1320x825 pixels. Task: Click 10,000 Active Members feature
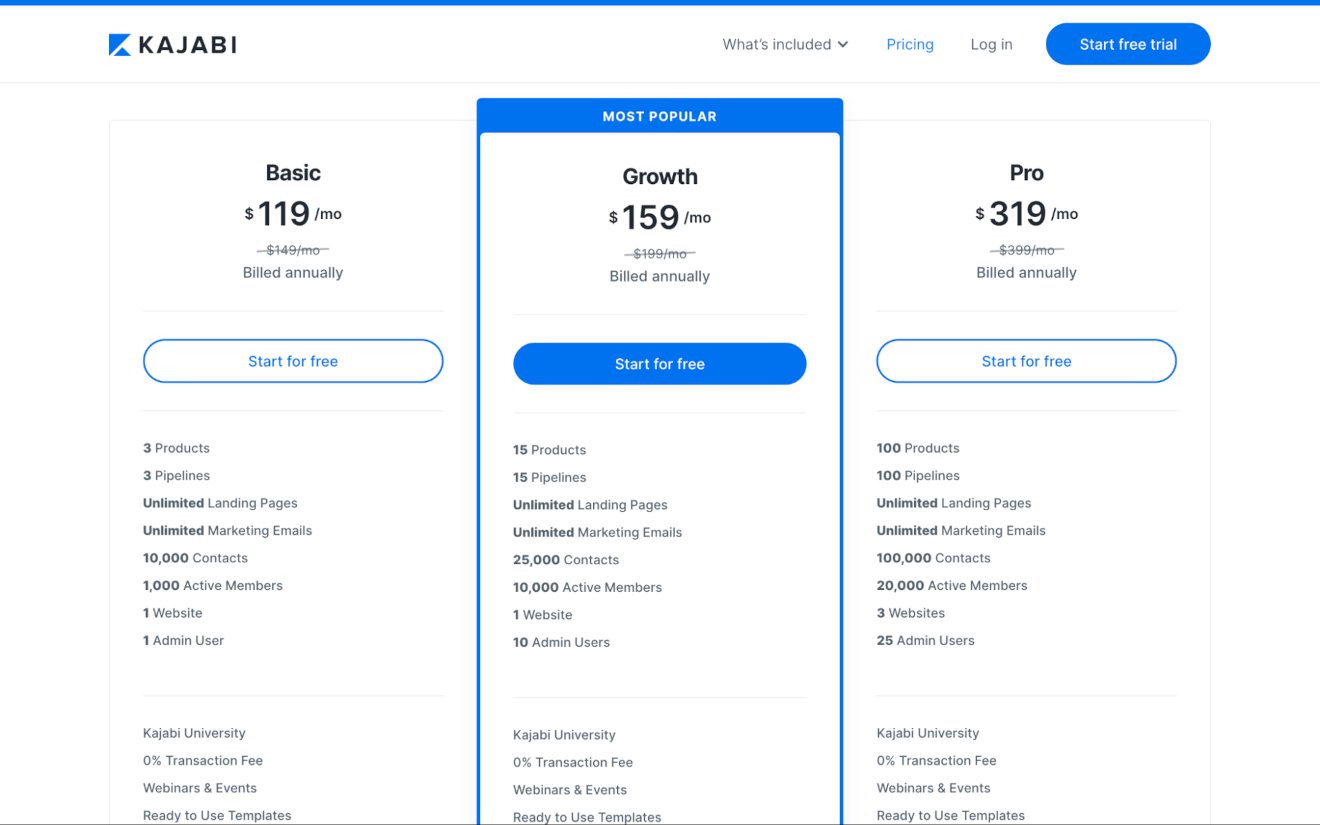tap(587, 588)
